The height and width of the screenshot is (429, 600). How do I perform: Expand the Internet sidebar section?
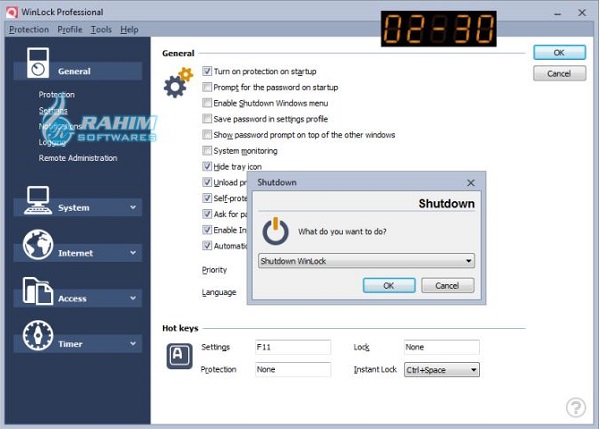pyautogui.click(x=133, y=253)
